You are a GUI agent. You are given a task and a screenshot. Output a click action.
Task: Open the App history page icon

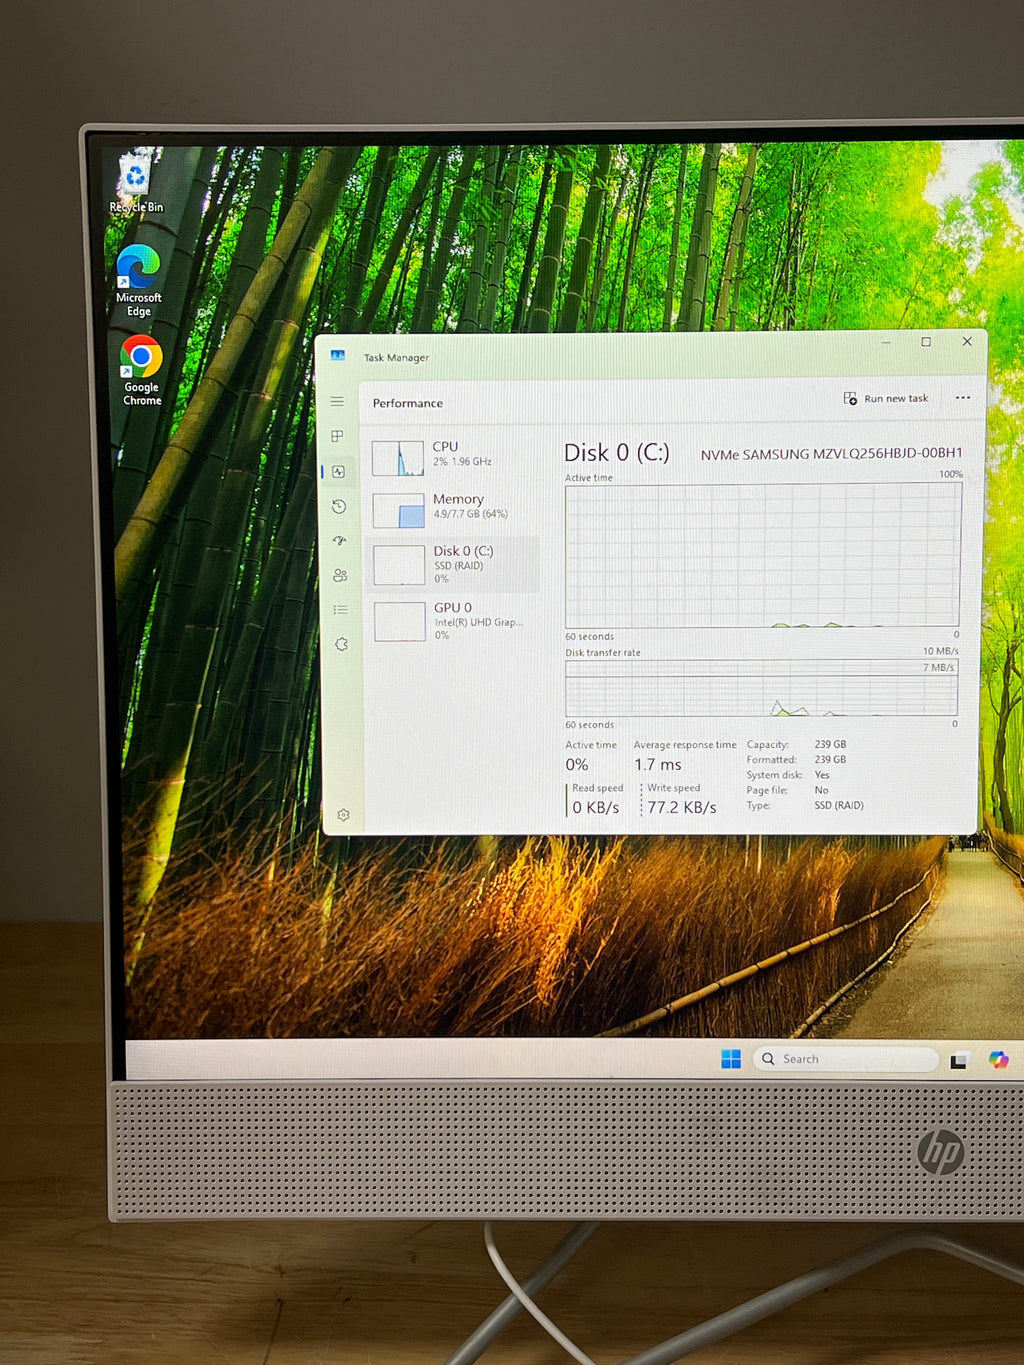click(339, 506)
